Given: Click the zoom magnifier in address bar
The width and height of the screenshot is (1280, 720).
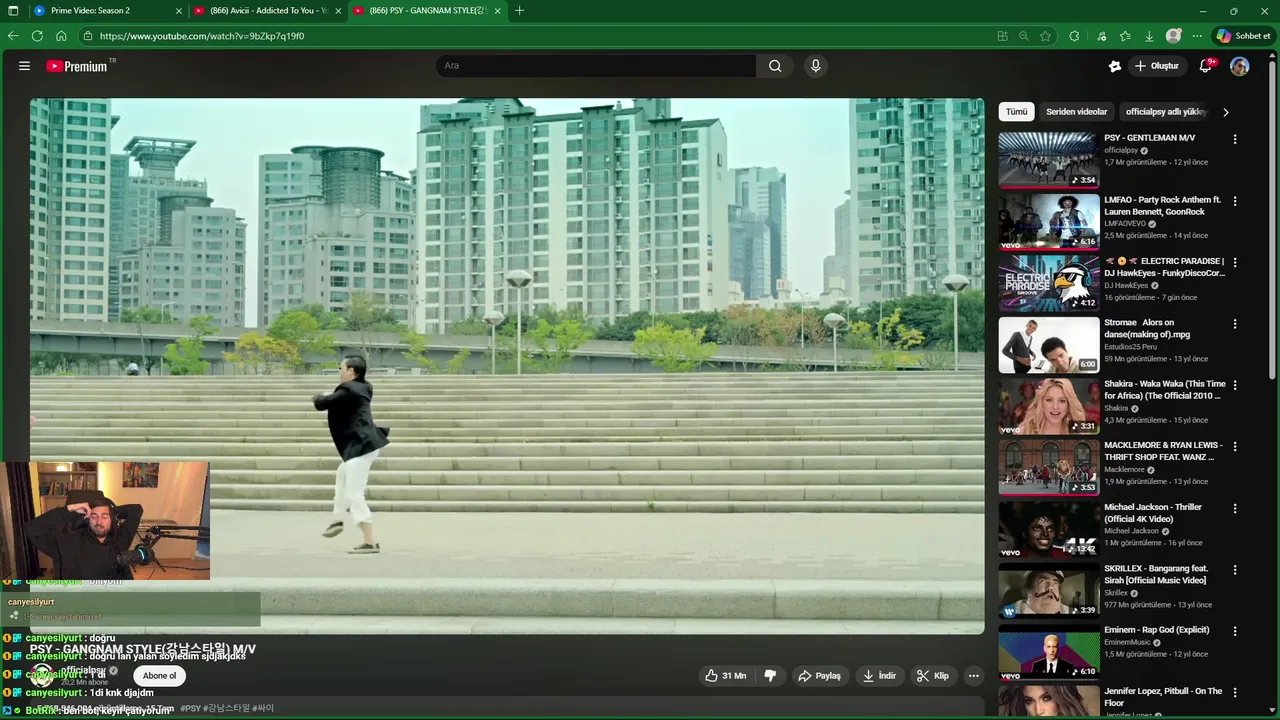Looking at the screenshot, I should click(1023, 36).
